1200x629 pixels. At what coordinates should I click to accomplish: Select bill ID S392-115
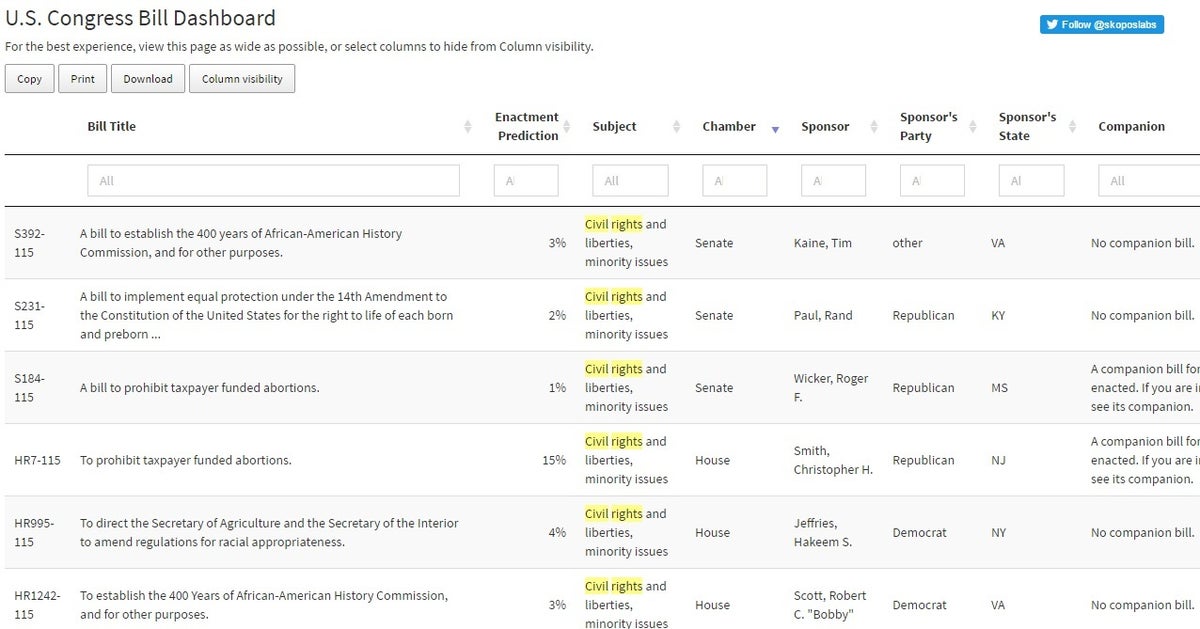(x=30, y=243)
